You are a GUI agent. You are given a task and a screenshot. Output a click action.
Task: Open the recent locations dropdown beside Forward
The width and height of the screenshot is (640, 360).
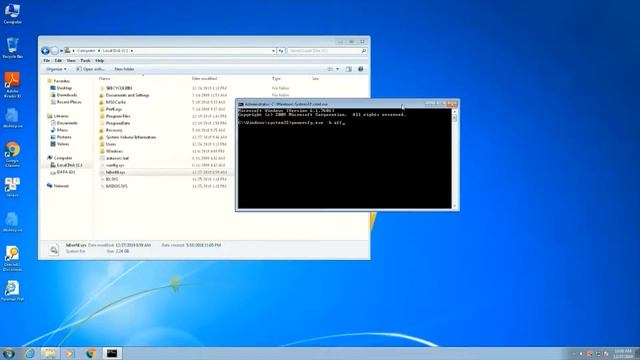(x=61, y=51)
